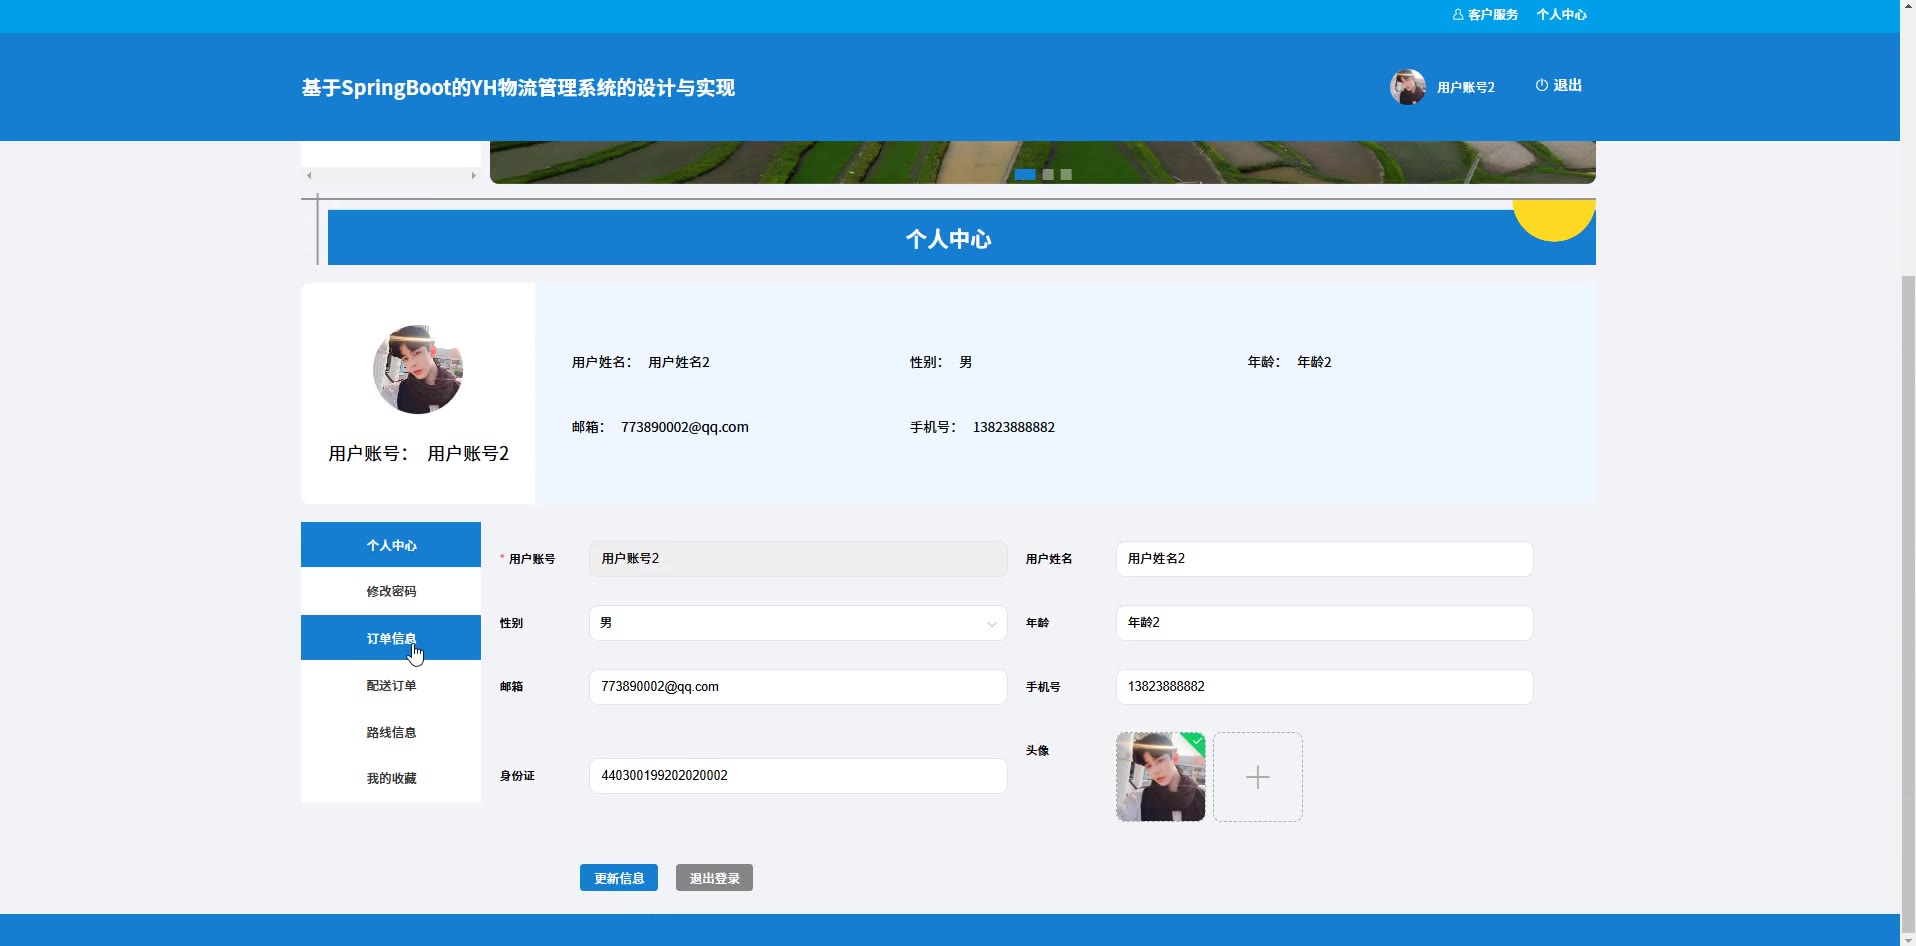Image resolution: width=1916 pixels, height=946 pixels.
Task: Go to 订单信息 in the sidebar
Action: click(x=391, y=638)
